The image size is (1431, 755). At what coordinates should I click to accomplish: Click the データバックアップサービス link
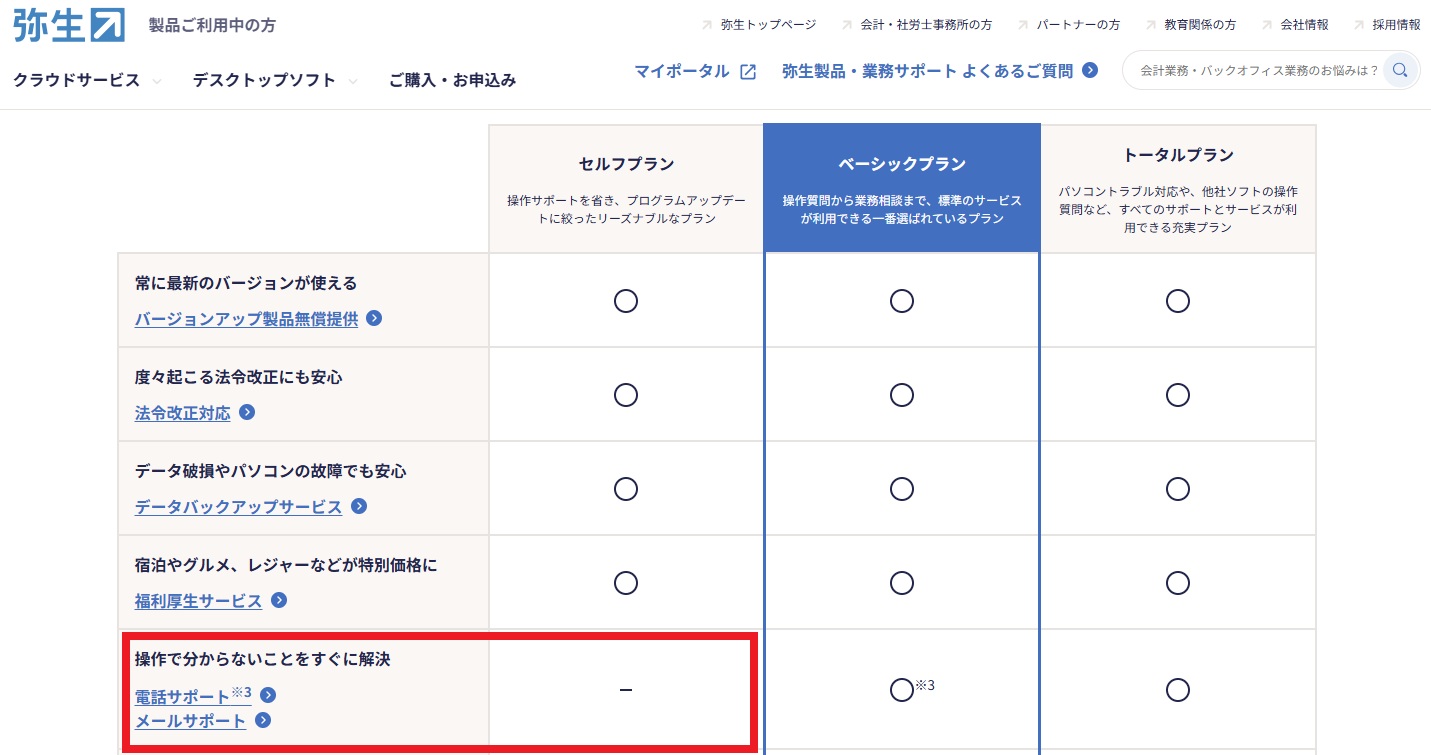(x=238, y=507)
